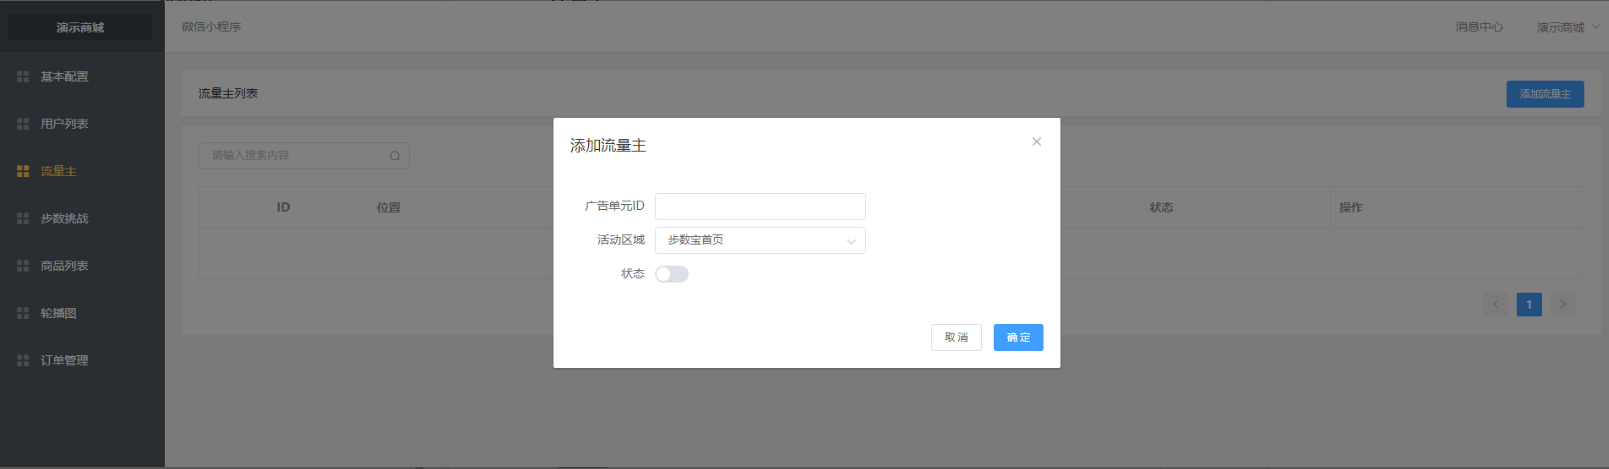Click the 活动区域 label

[x=621, y=240]
